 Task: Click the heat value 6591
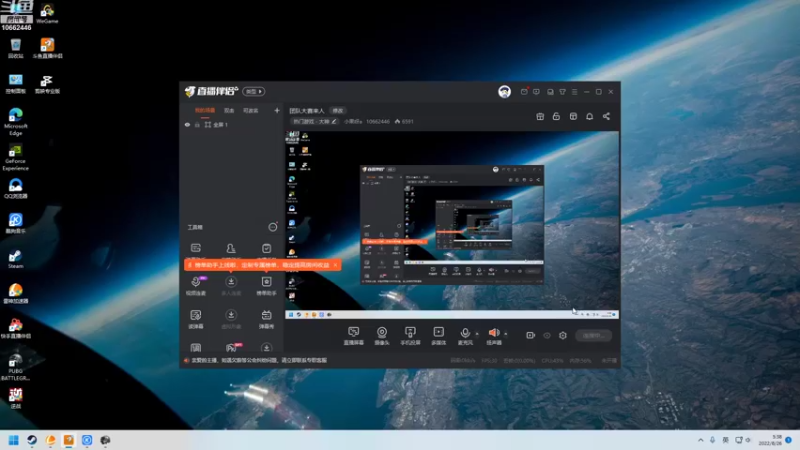(404, 121)
